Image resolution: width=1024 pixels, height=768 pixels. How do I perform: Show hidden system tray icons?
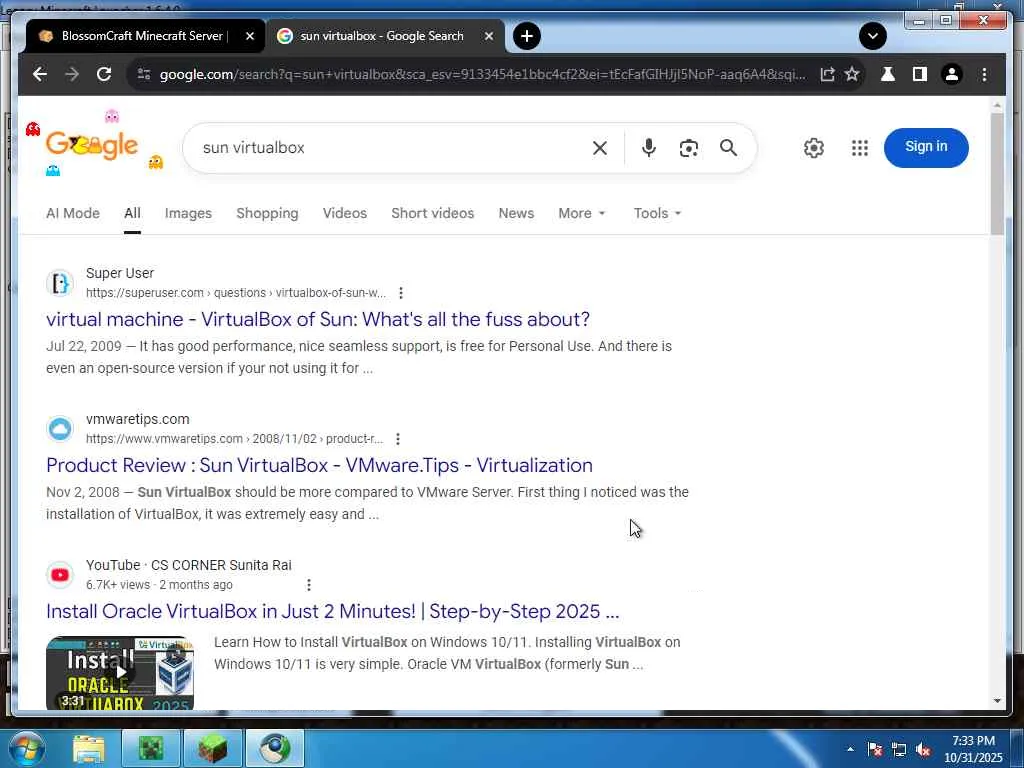[850, 749]
